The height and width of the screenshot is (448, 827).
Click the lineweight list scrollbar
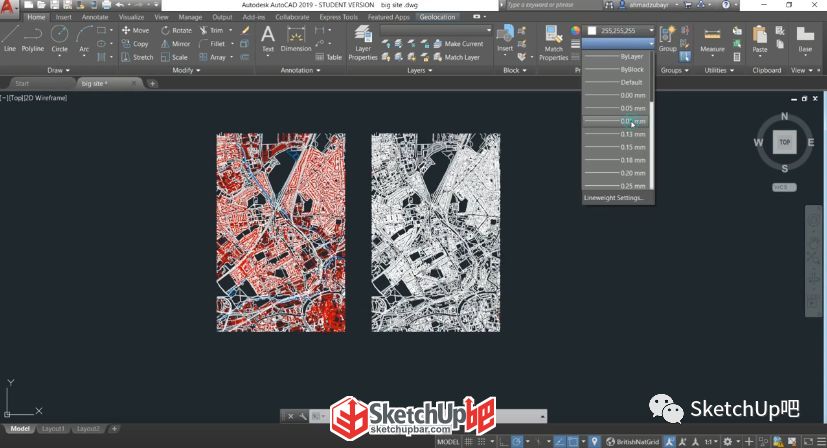pyautogui.click(x=652, y=120)
